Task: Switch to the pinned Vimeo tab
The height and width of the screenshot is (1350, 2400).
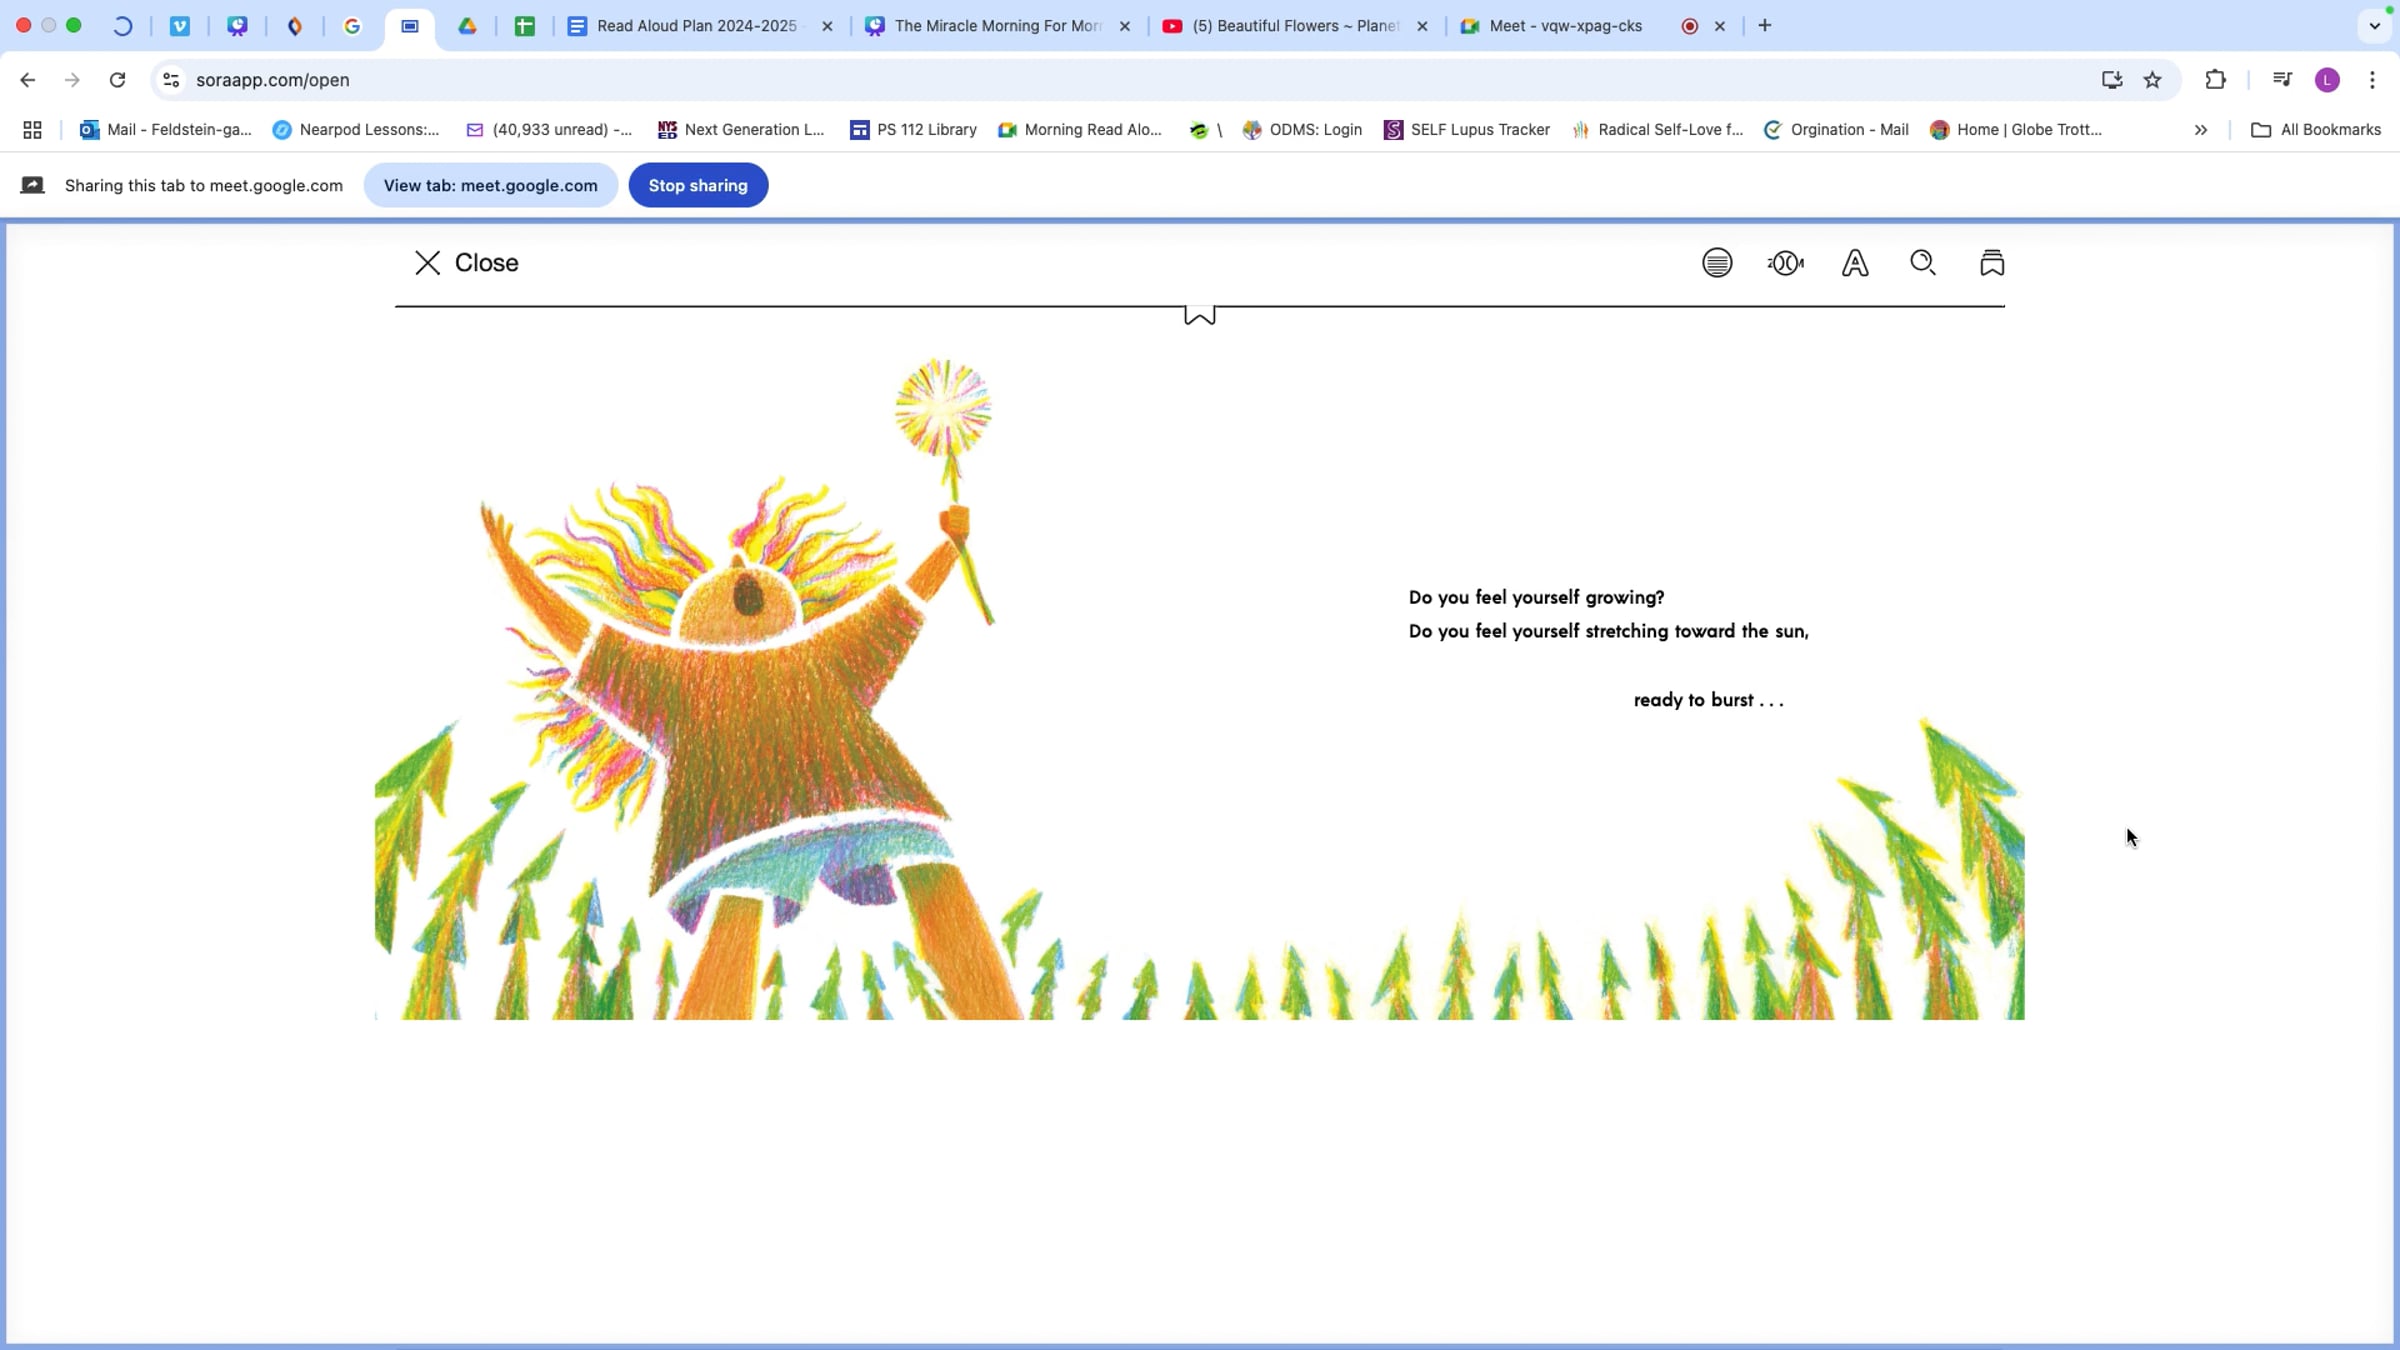Action: point(180,26)
